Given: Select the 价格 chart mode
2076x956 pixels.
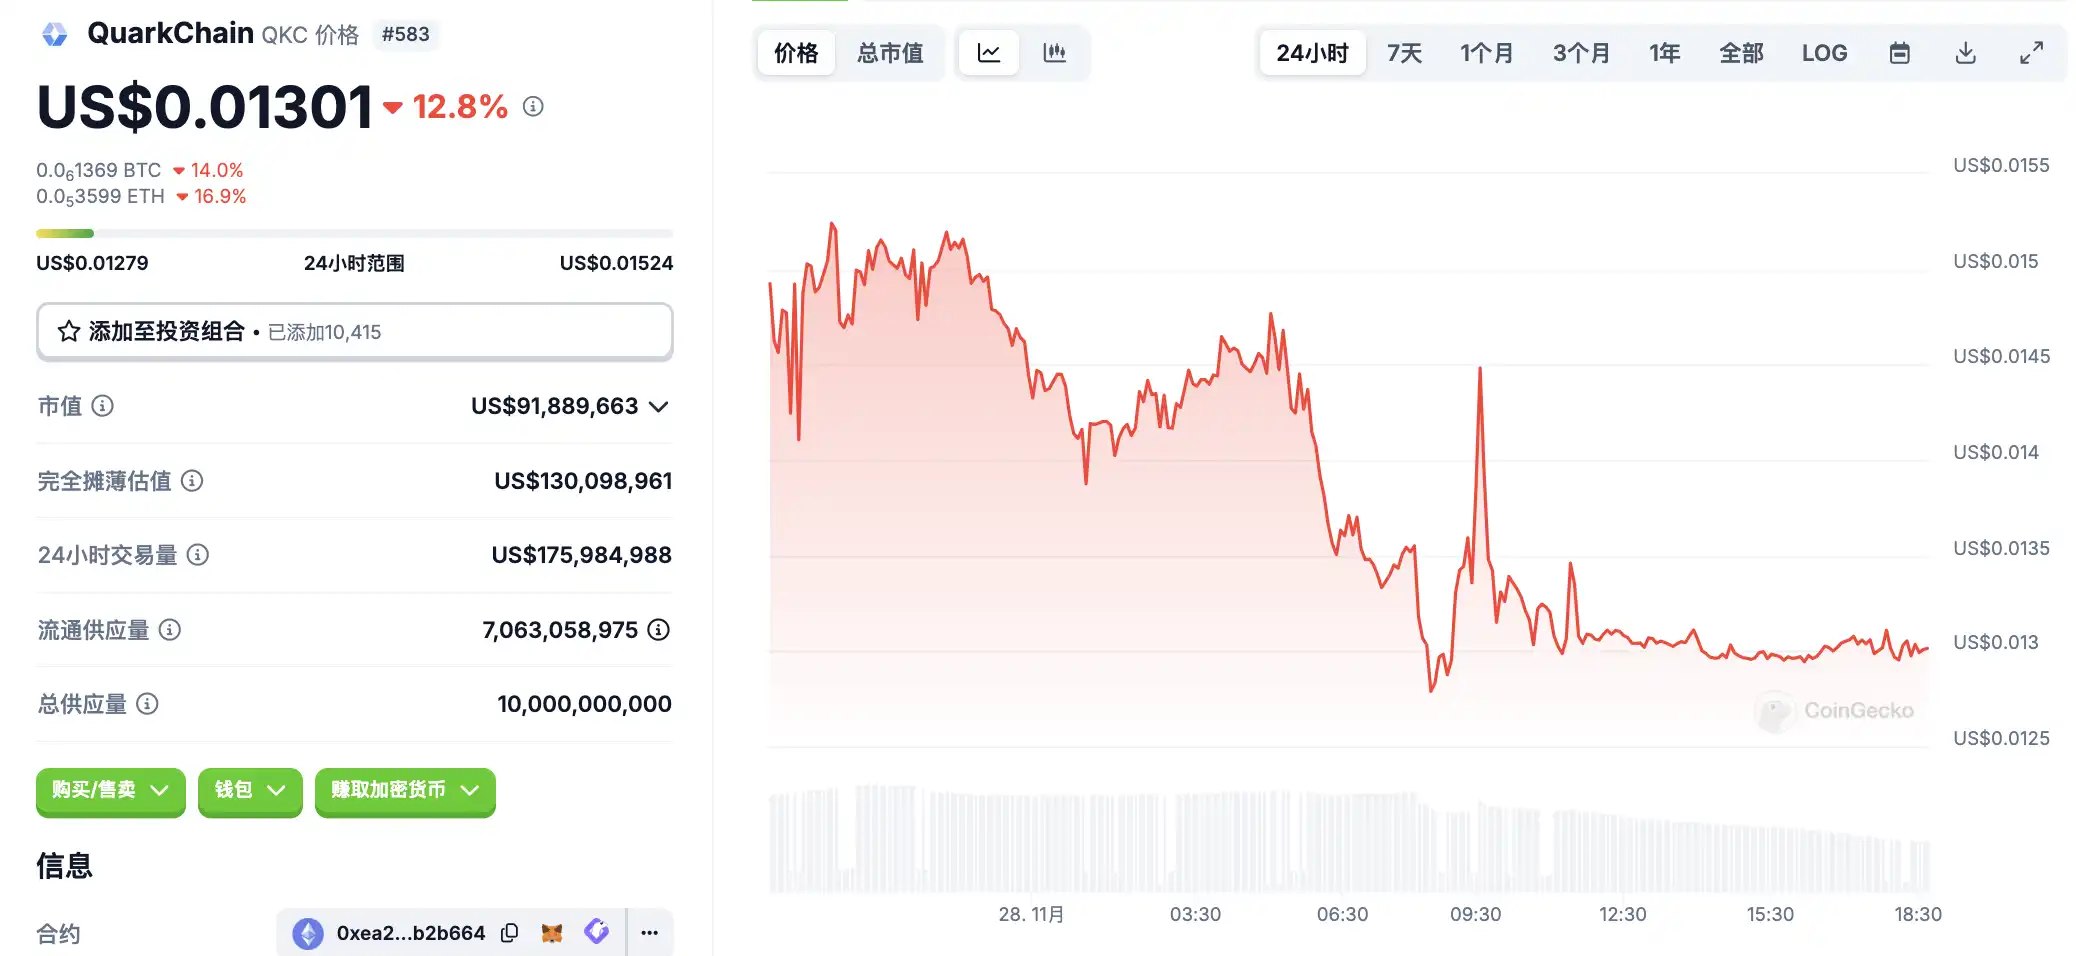Looking at the screenshot, I should pyautogui.click(x=796, y=53).
